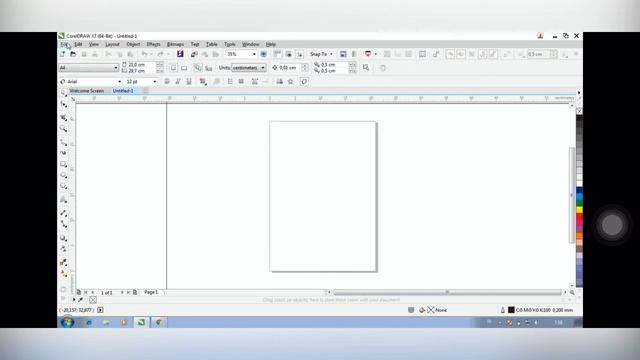Expand the Application launcher dropdown
The image size is (640, 360).
tap(376, 54)
